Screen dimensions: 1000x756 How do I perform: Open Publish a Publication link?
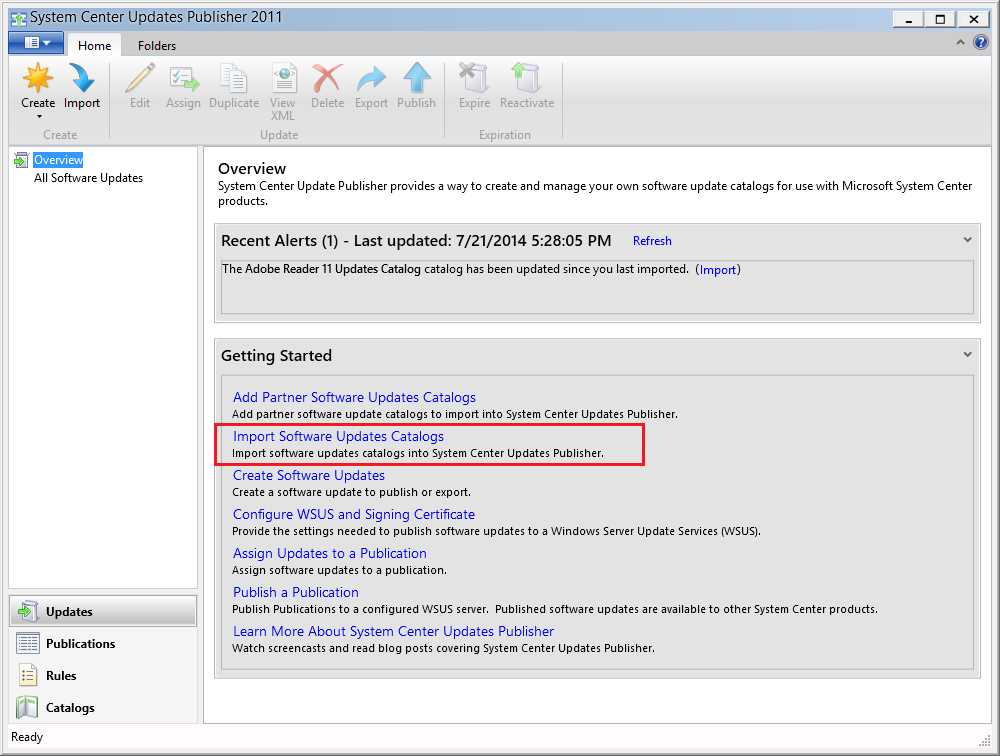(x=295, y=592)
